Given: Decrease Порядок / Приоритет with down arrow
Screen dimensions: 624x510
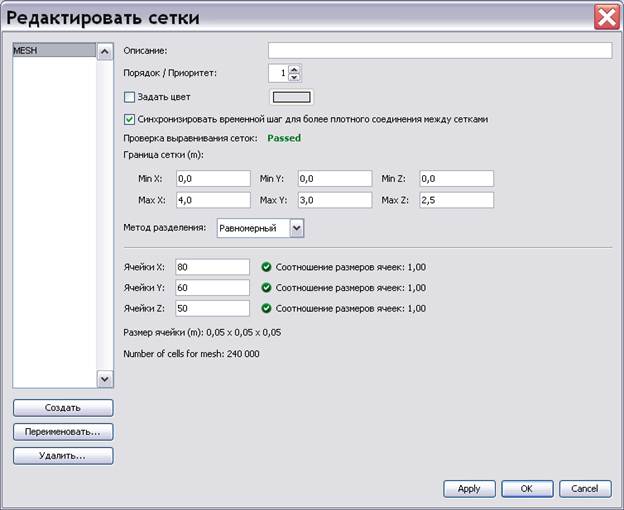Looking at the screenshot, I should [x=294, y=77].
